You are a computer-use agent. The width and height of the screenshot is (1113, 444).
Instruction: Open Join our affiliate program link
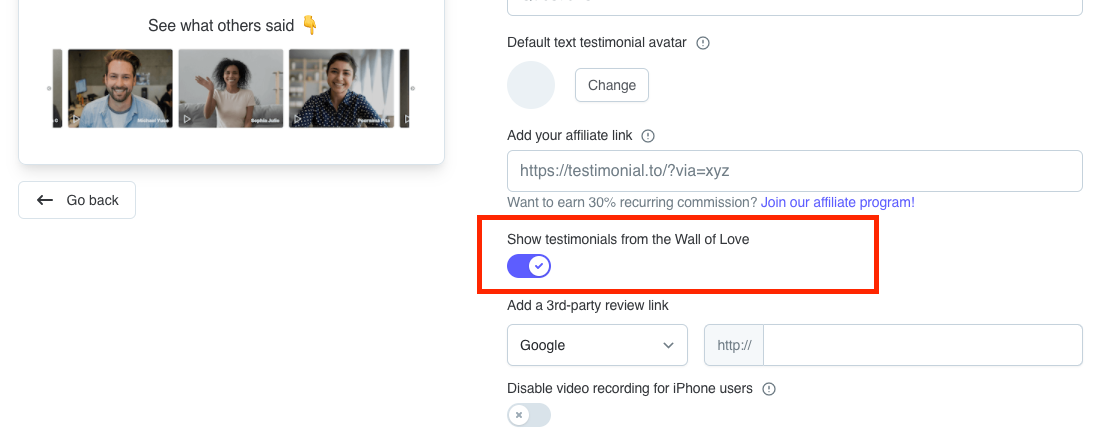pyautogui.click(x=838, y=202)
